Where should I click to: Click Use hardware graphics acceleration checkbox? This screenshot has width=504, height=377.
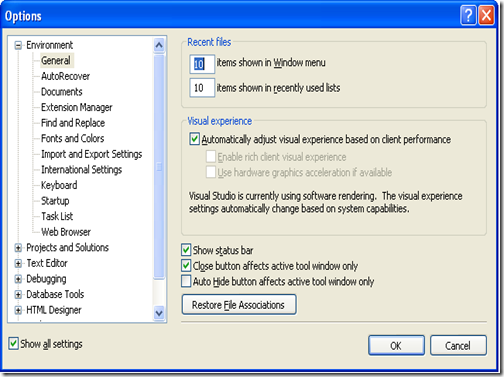(211, 172)
